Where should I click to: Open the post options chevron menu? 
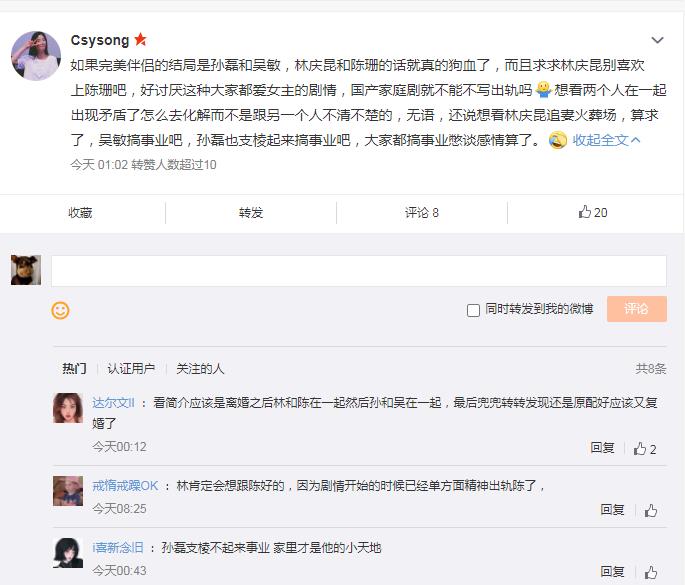657,41
